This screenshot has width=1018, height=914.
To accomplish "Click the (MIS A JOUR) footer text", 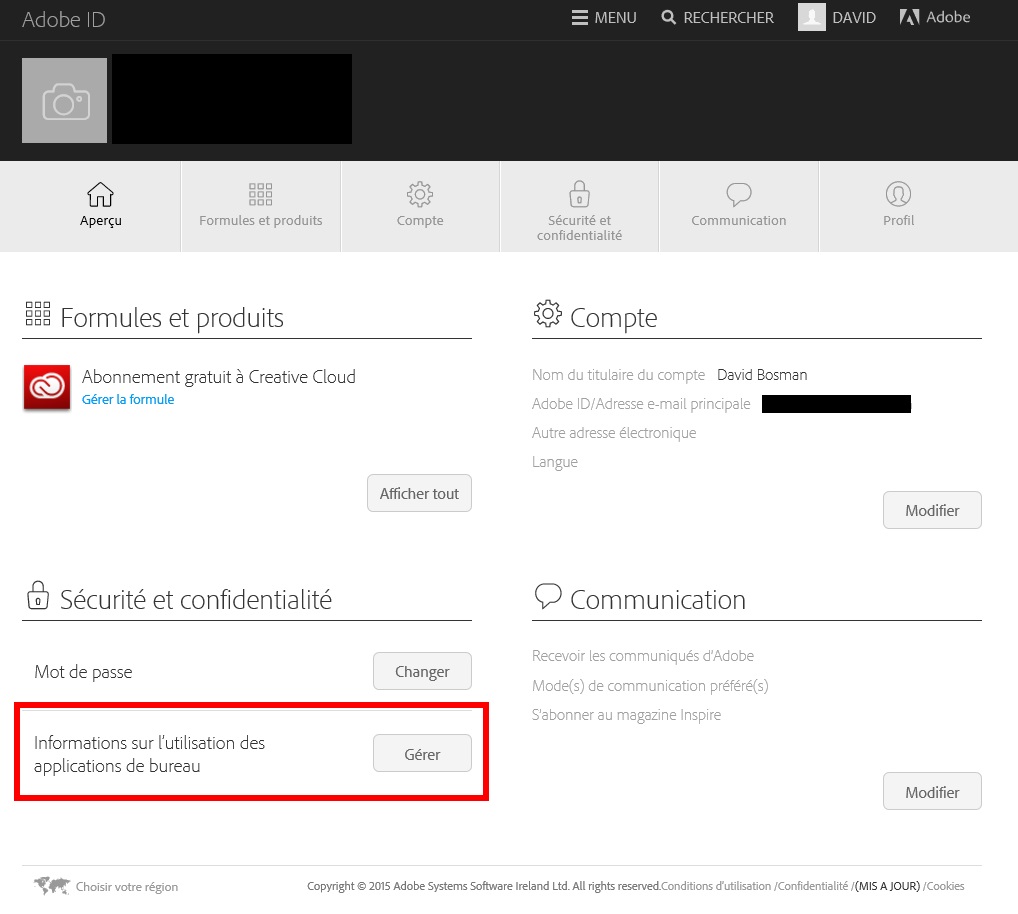I will click(x=888, y=886).
